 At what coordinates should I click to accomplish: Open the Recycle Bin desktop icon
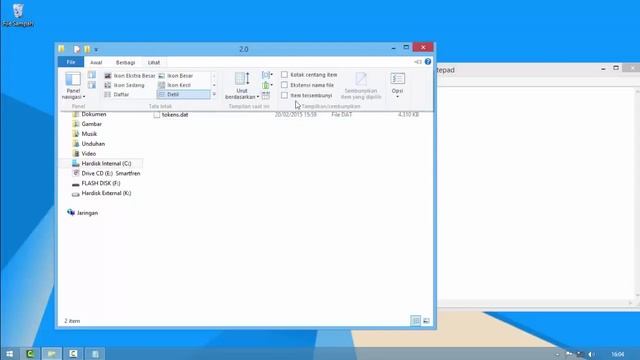click(x=18, y=15)
